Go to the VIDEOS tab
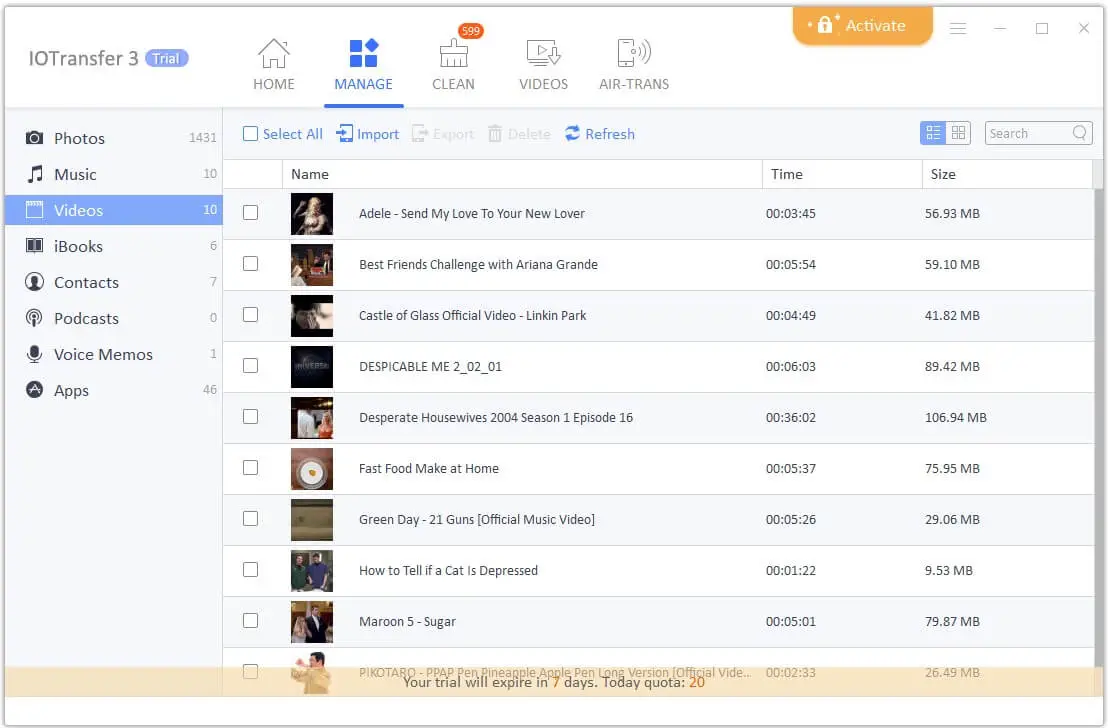Viewport: 1108px width, 728px height. tap(543, 65)
